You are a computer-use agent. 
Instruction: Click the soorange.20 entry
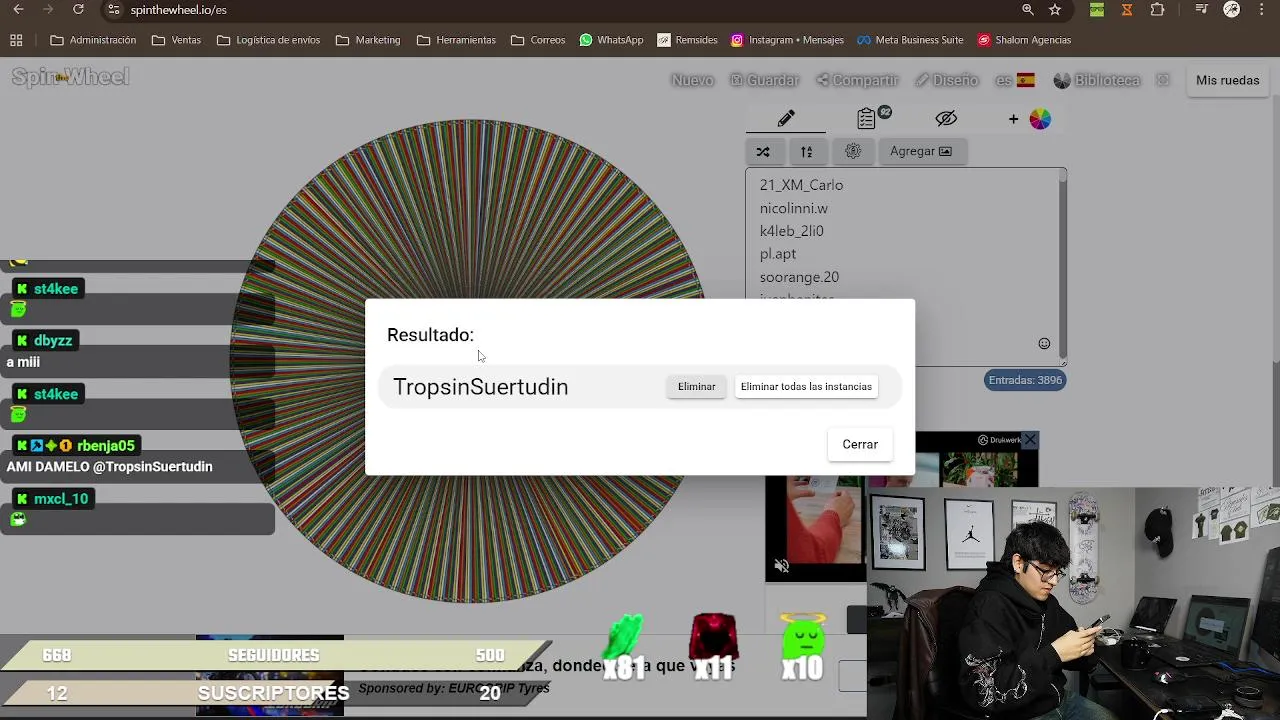coord(799,277)
